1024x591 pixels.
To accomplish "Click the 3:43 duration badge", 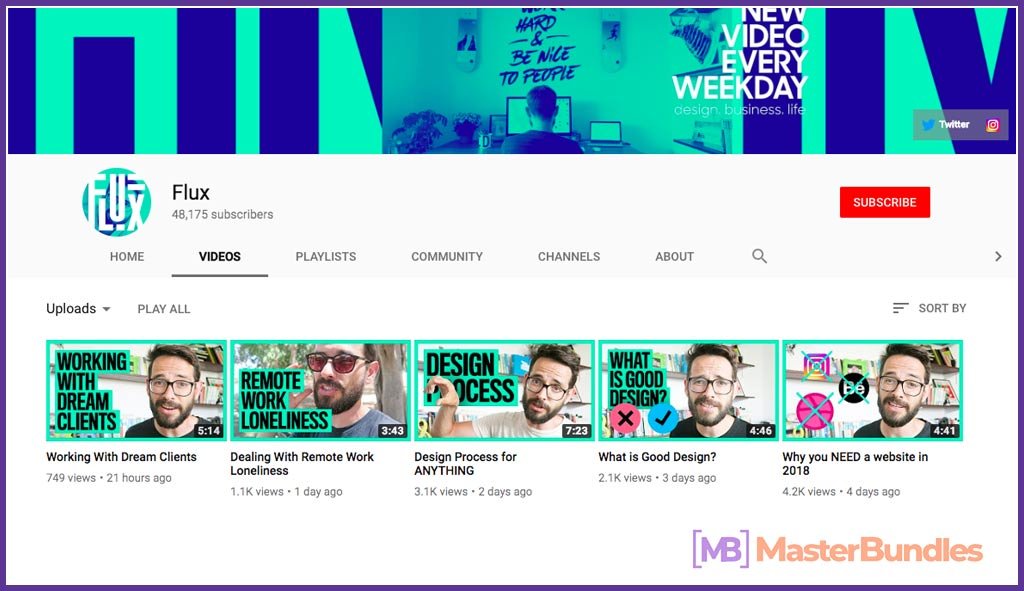I will [x=392, y=430].
